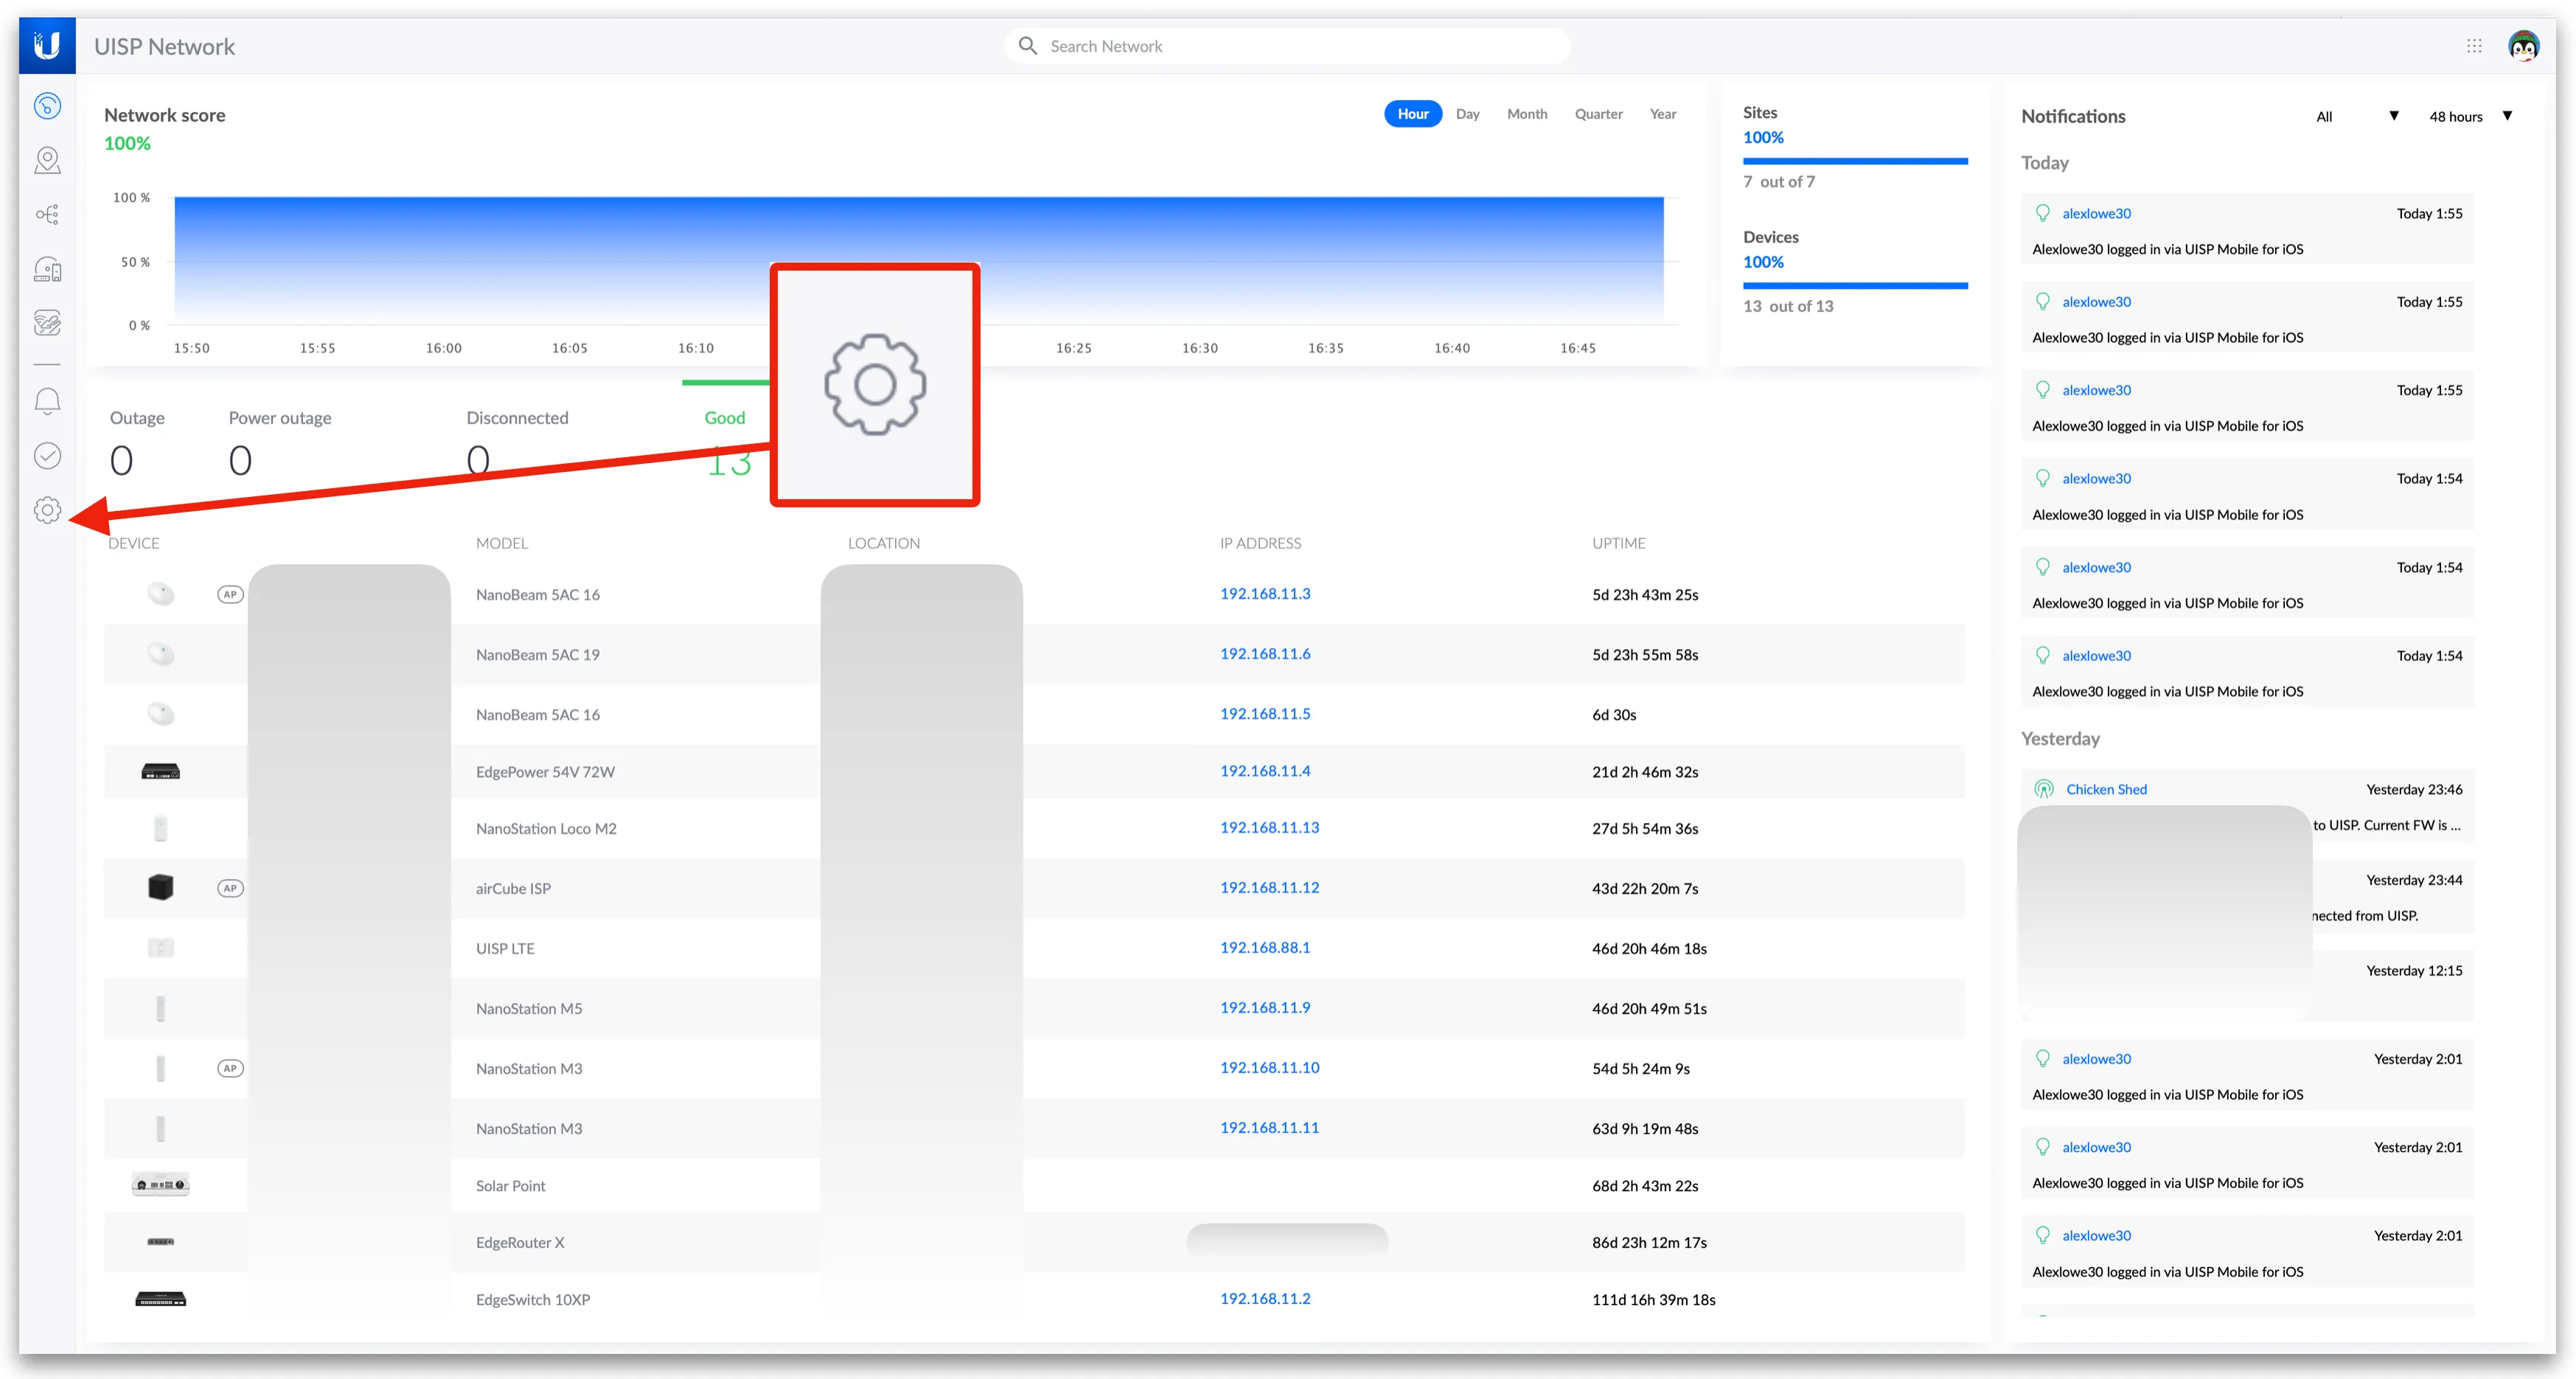This screenshot has width=2576, height=1379.
Task: Click the UISP logo in top left
Action: [47, 46]
